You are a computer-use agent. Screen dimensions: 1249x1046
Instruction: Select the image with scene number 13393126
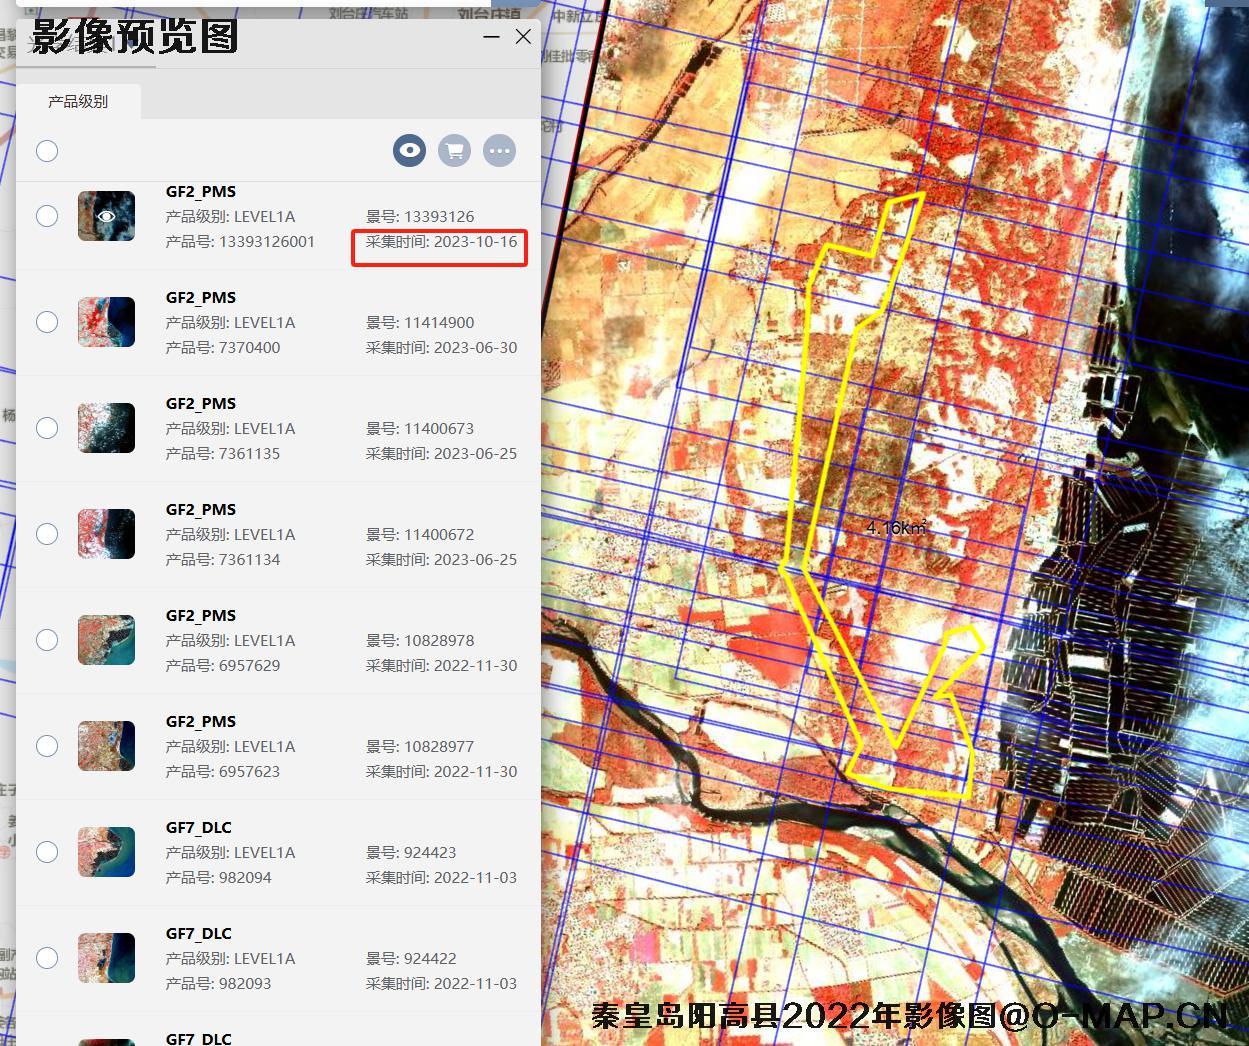point(47,216)
